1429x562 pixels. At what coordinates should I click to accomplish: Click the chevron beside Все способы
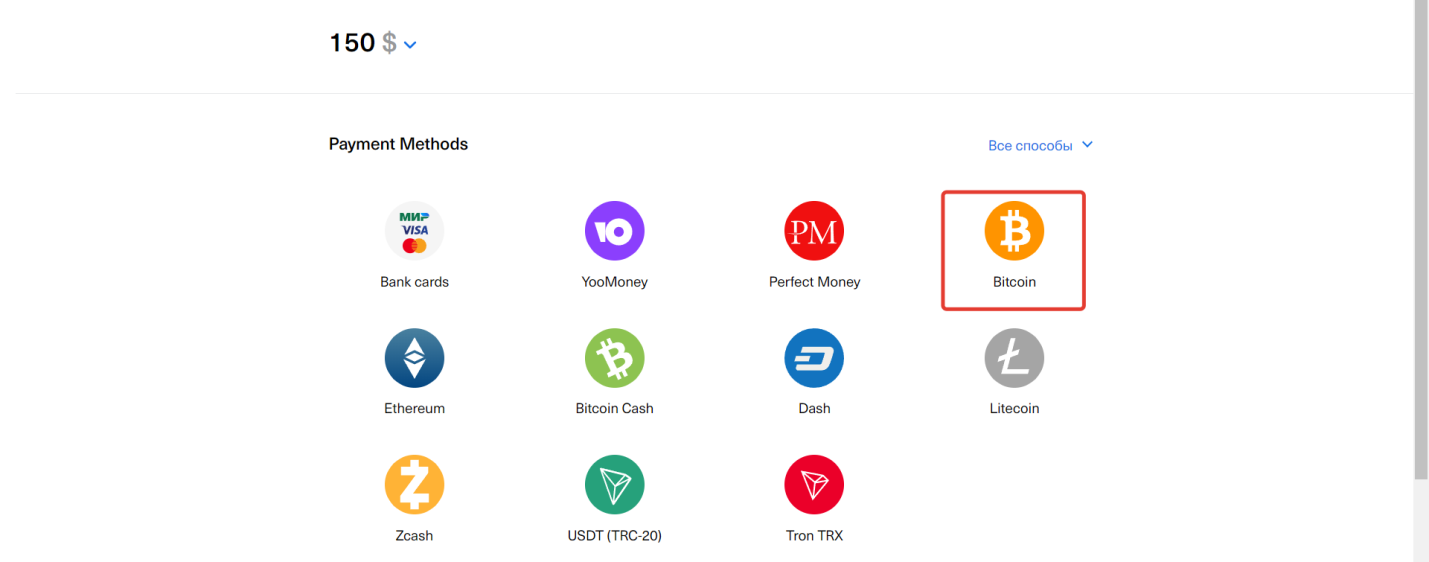pos(1088,145)
